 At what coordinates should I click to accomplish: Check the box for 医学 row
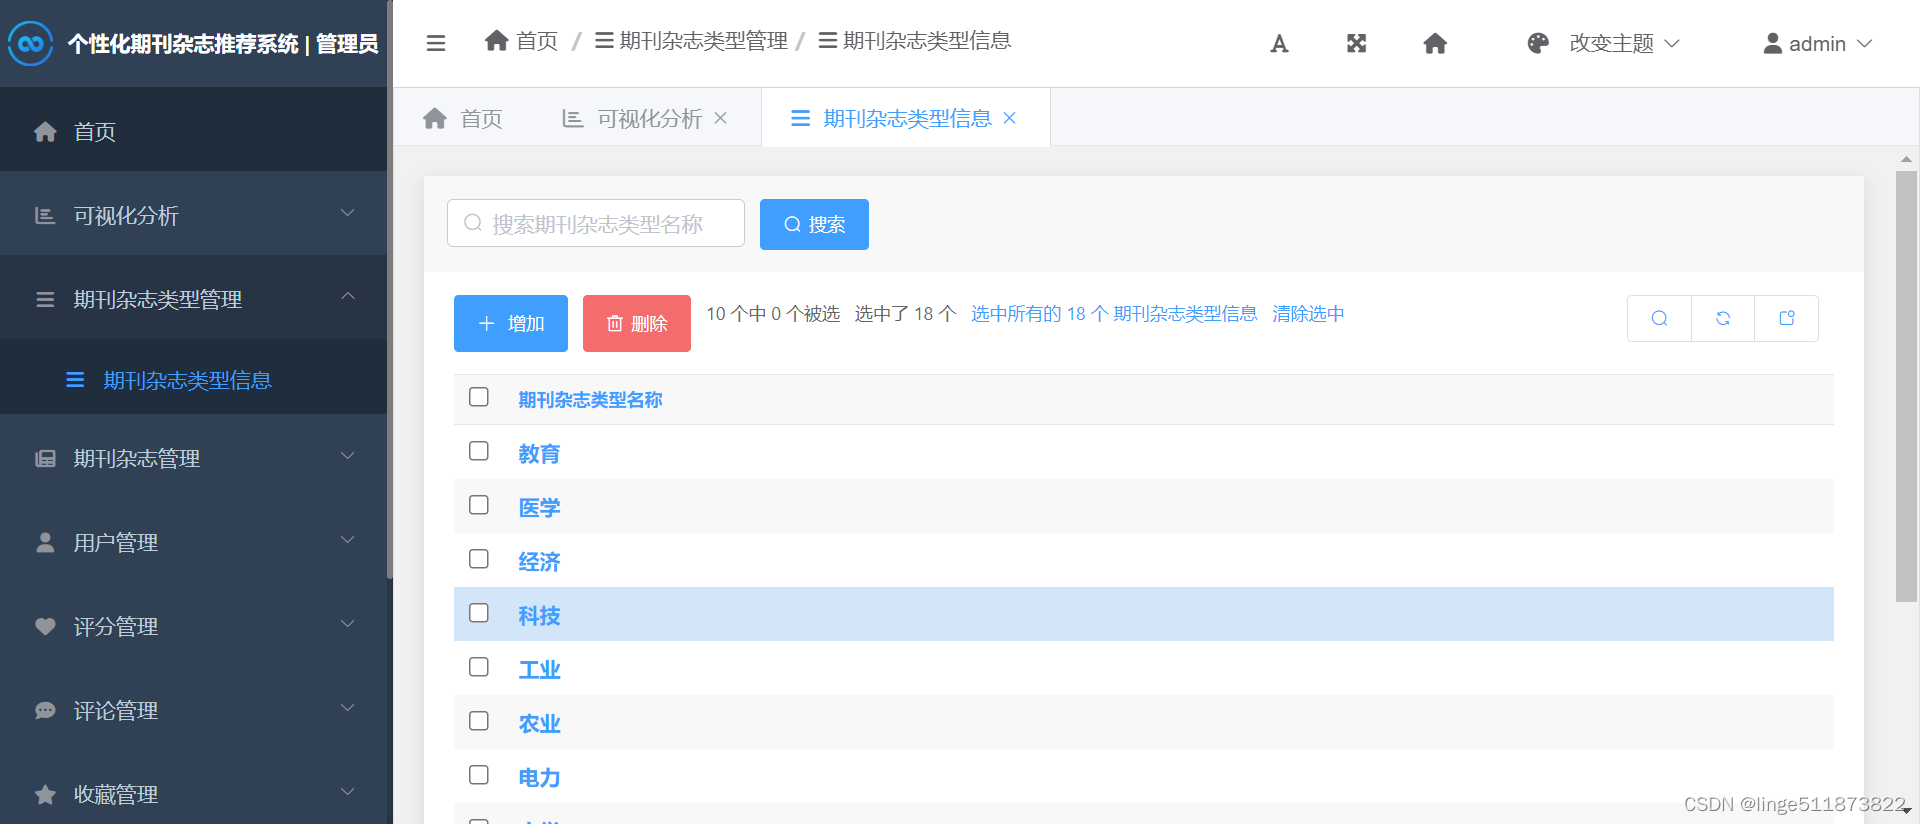pyautogui.click(x=479, y=505)
